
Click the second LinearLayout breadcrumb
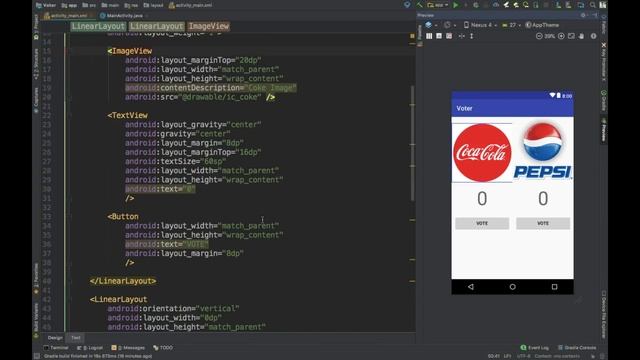157,26
